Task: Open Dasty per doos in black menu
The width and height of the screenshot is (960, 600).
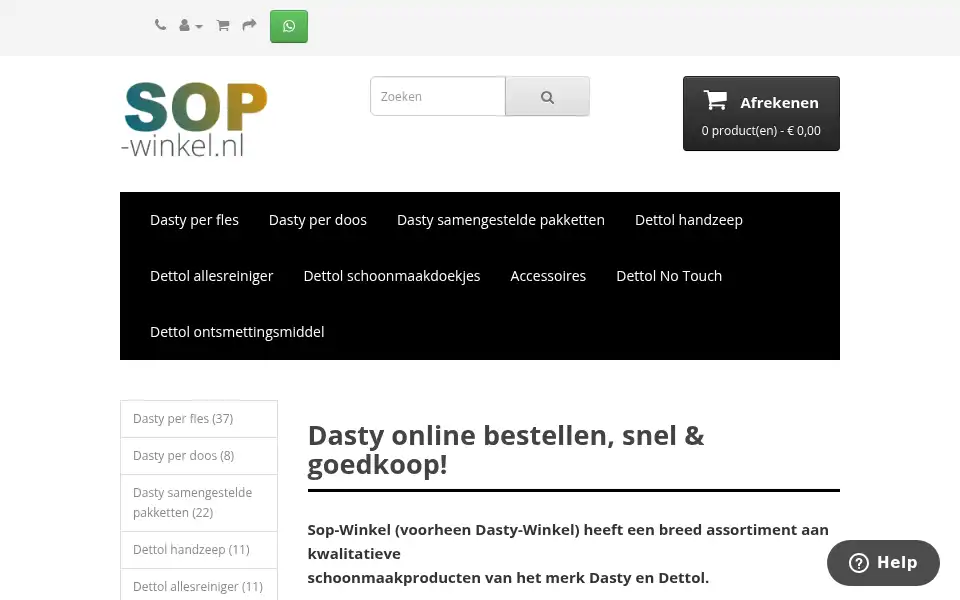Action: pyautogui.click(x=318, y=220)
